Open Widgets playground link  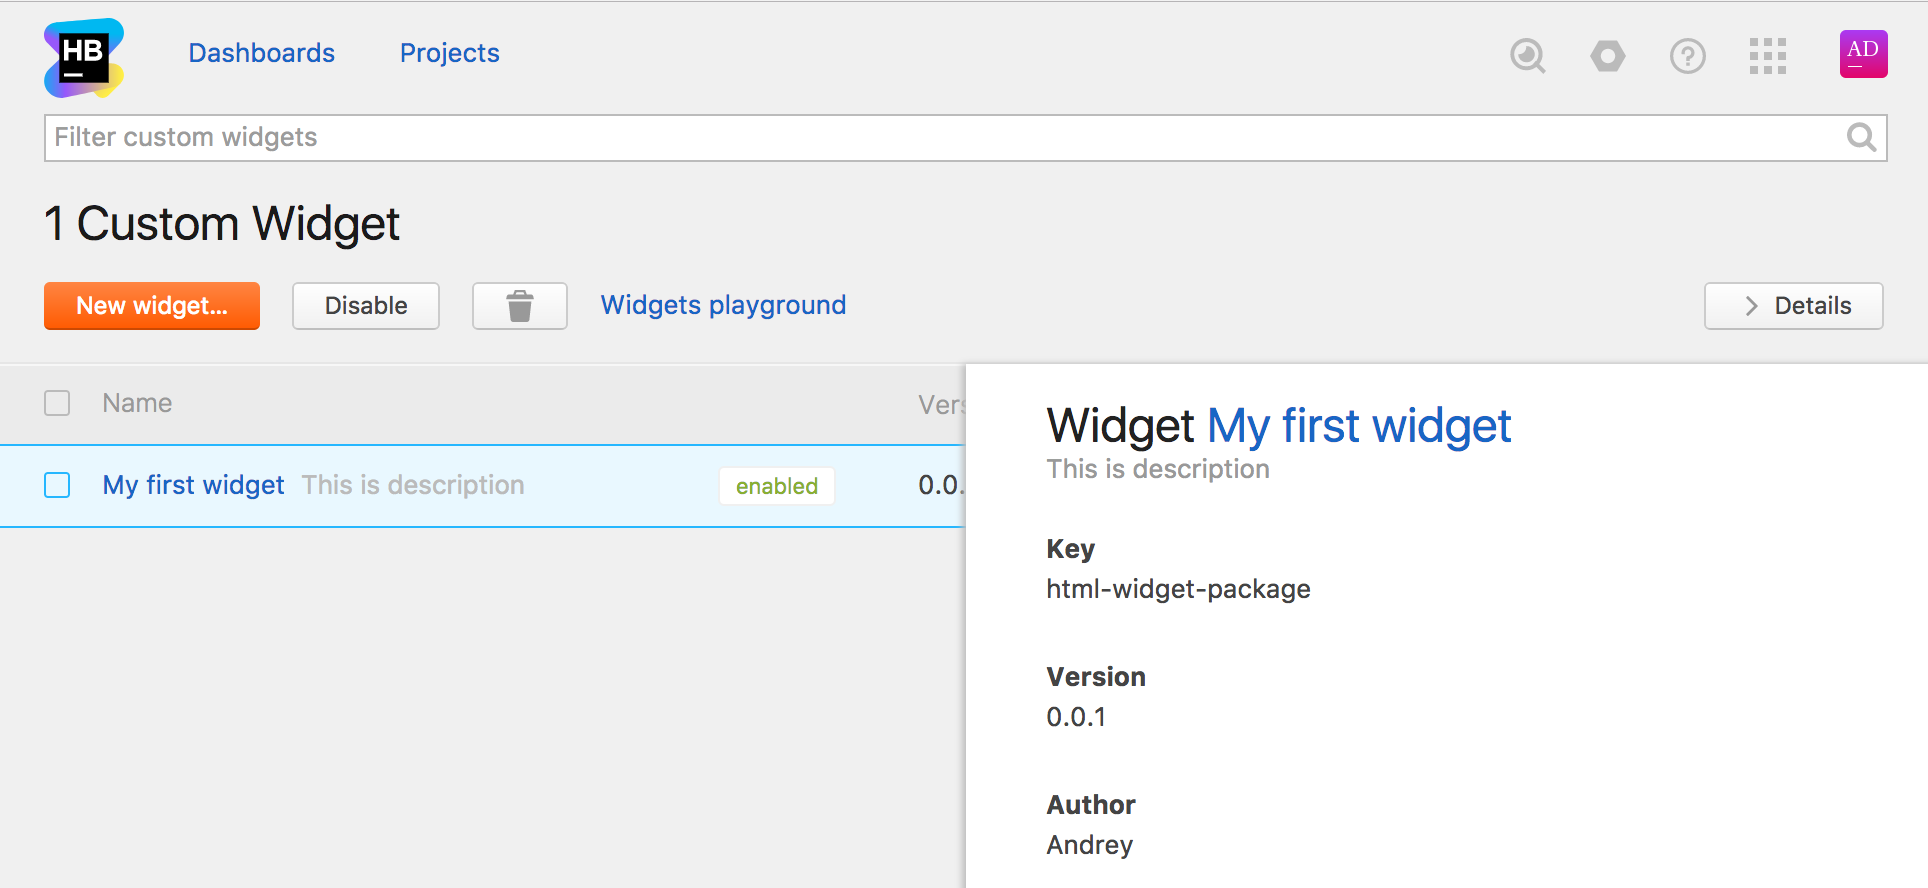723,305
